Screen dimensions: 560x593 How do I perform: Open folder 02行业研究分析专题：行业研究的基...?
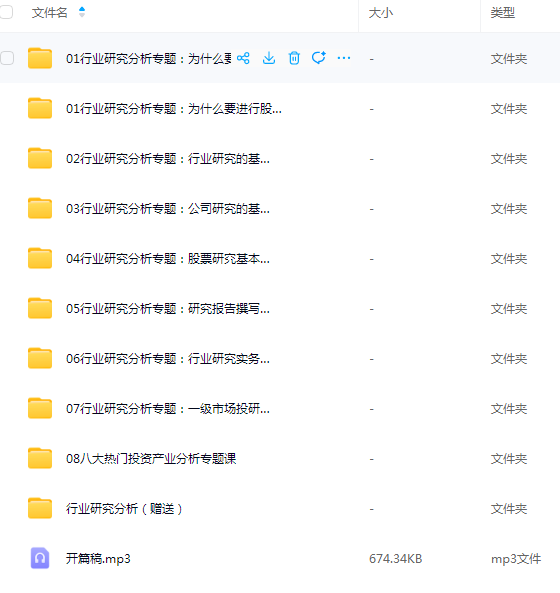click(168, 159)
